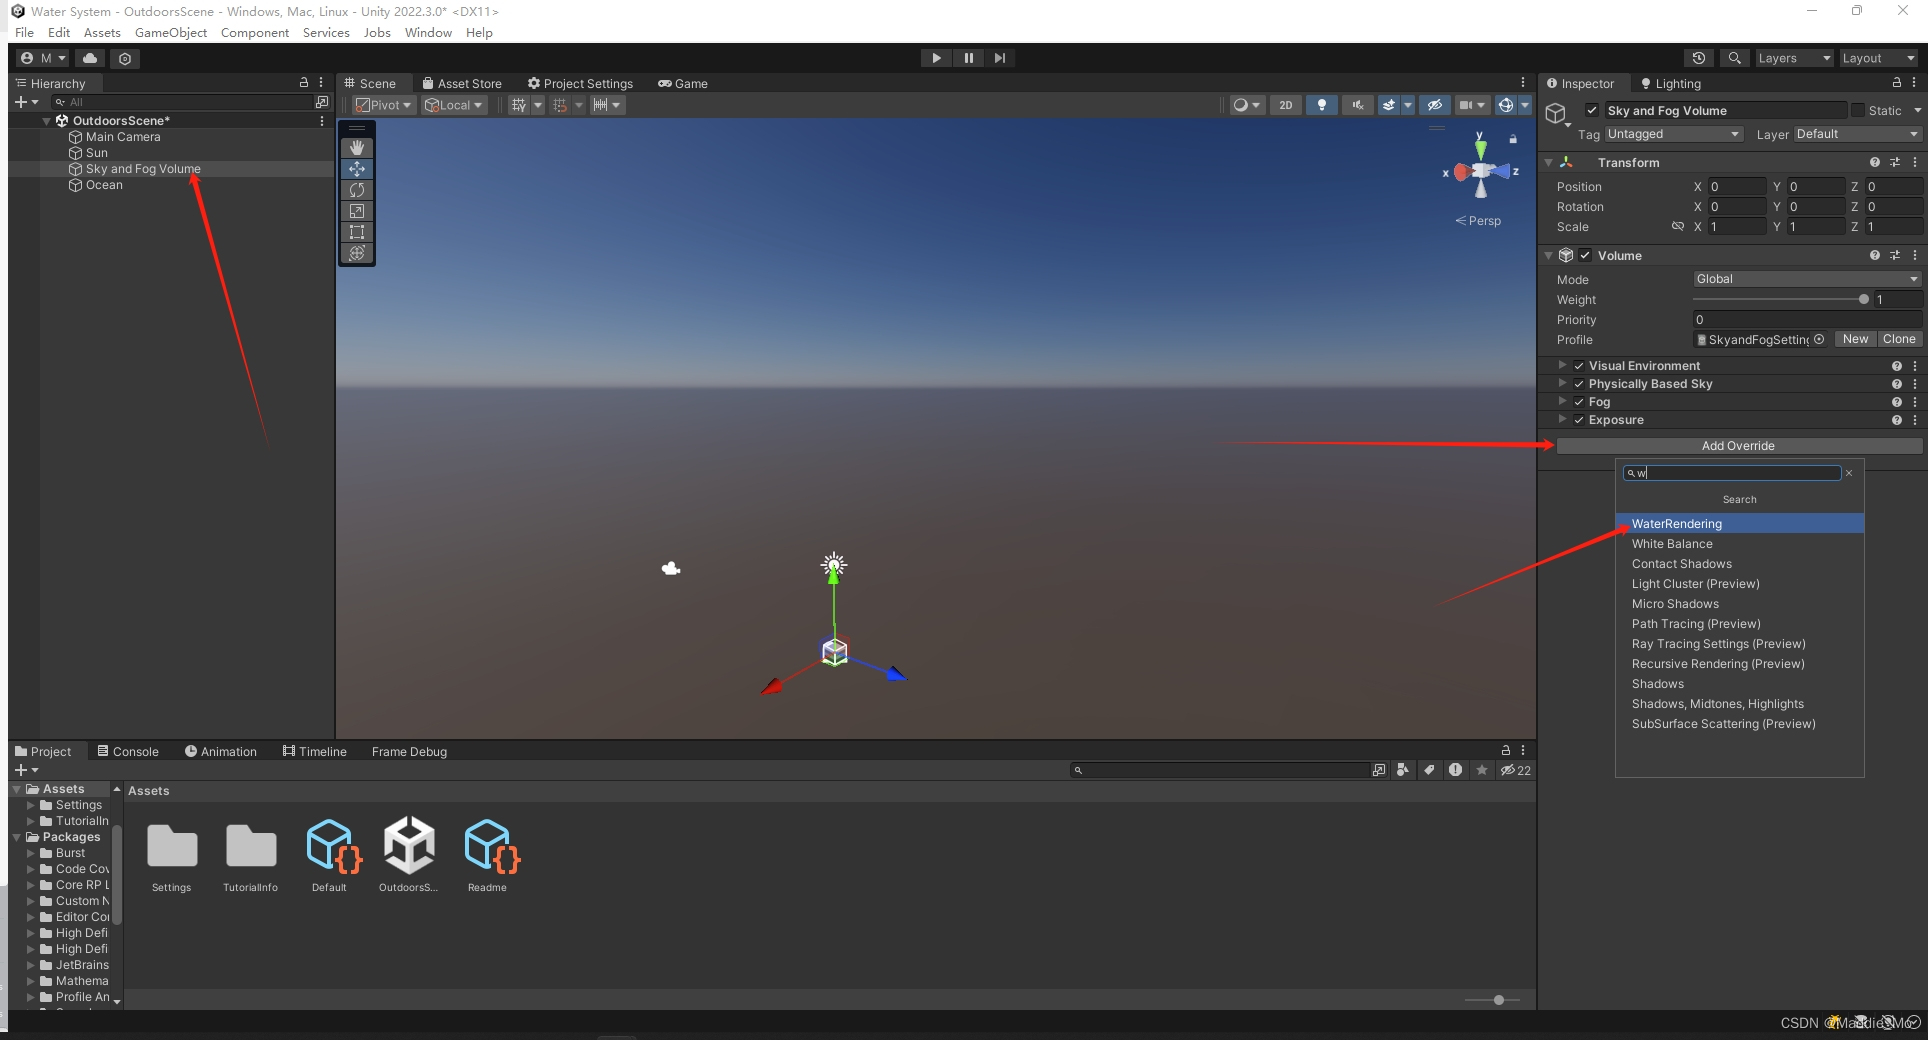Open the Layers dropdown
Screen dimensions: 1928x1040
1795,58
